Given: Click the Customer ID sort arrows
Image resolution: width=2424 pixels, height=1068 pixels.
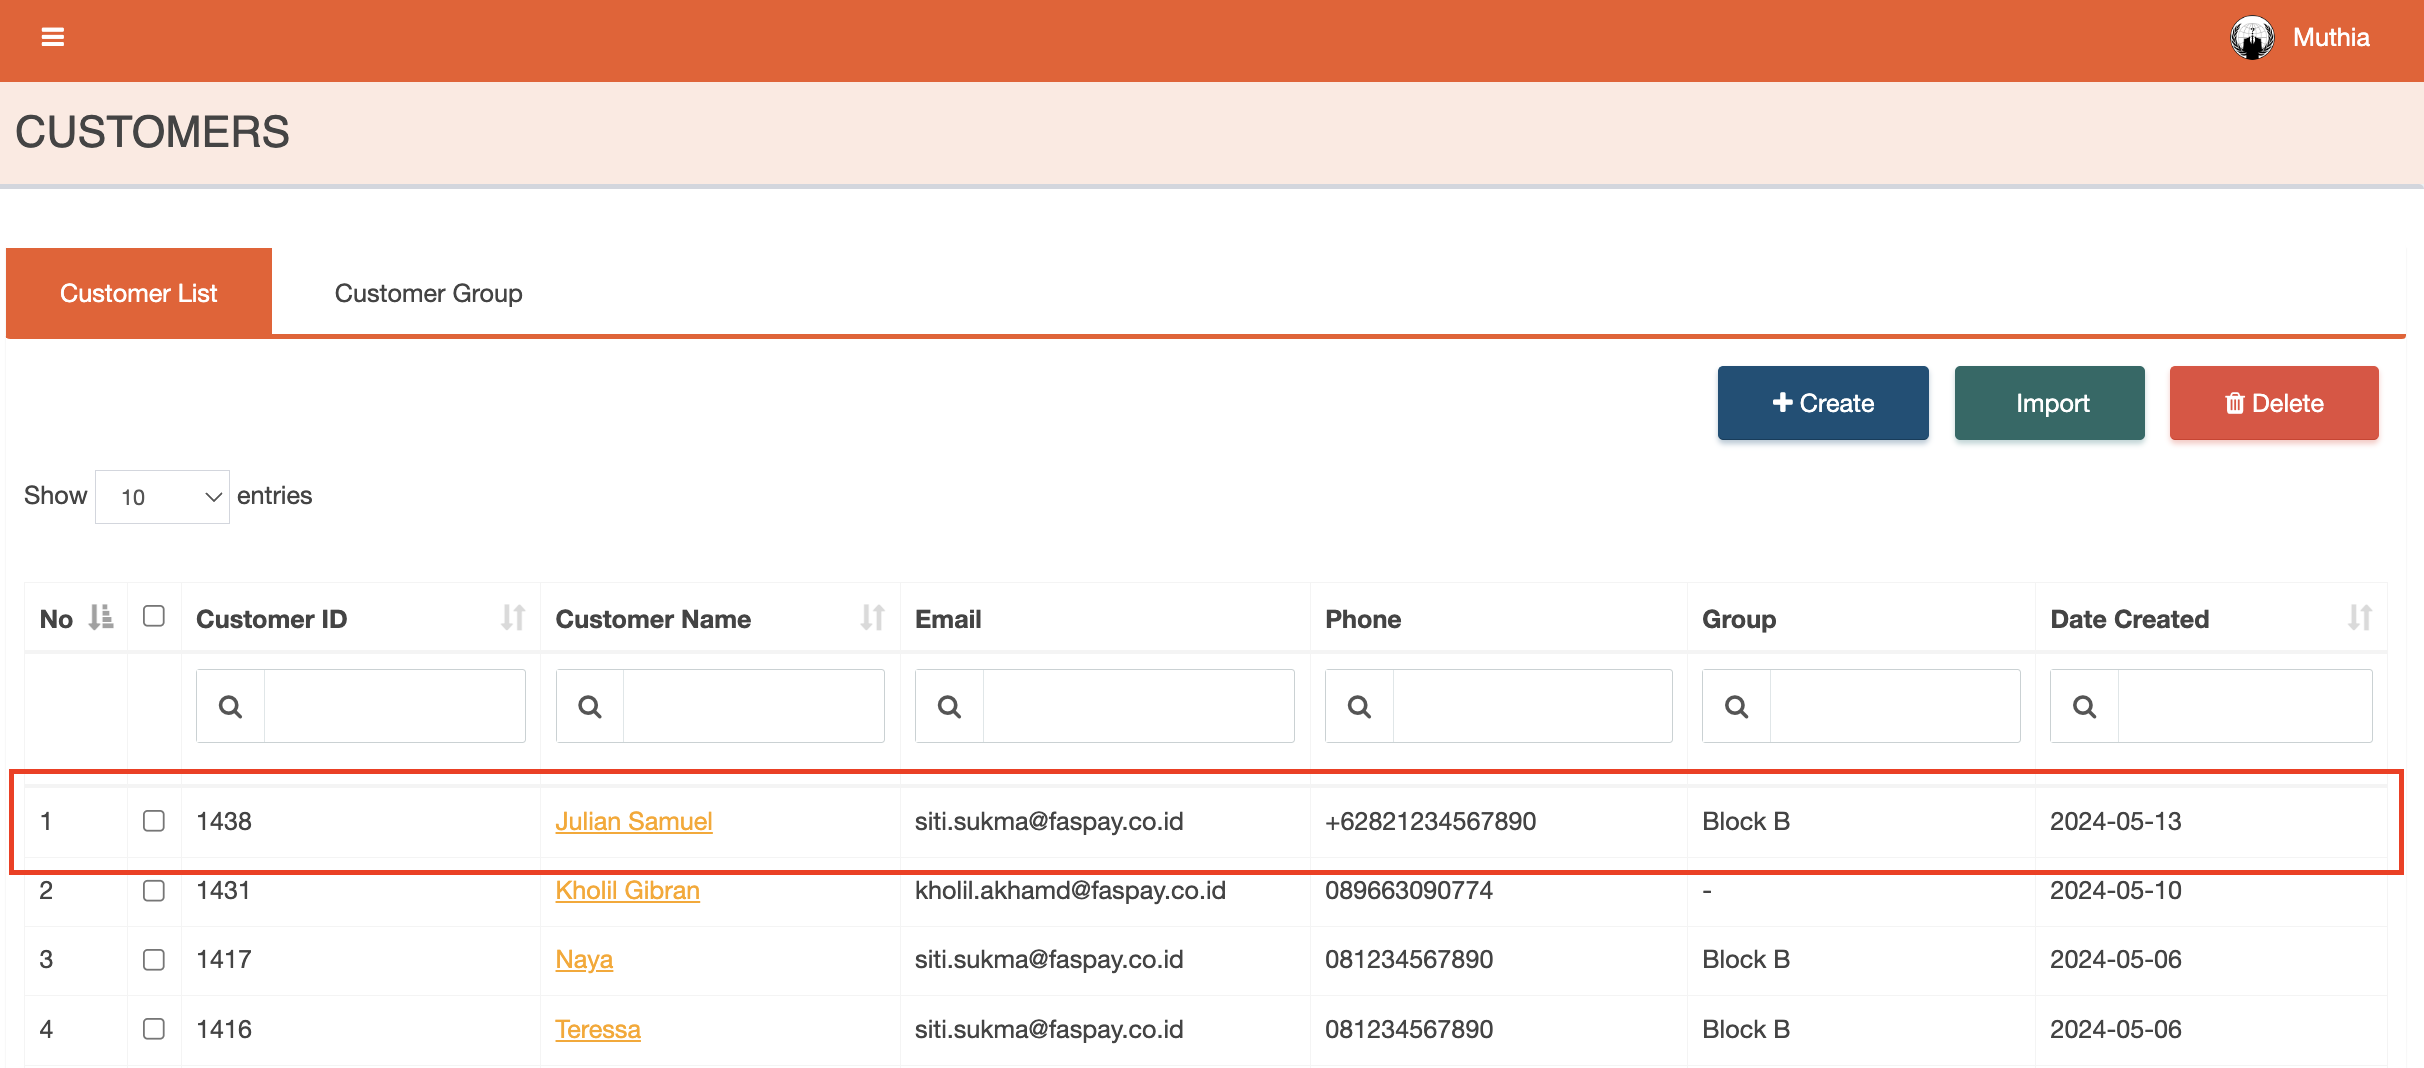Looking at the screenshot, I should (513, 618).
